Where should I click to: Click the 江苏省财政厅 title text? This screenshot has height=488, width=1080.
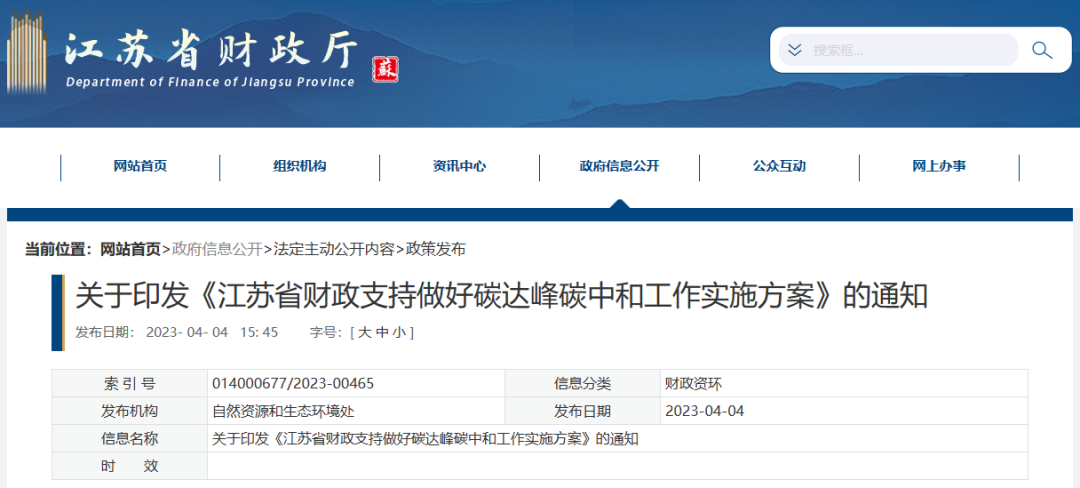(x=212, y=50)
